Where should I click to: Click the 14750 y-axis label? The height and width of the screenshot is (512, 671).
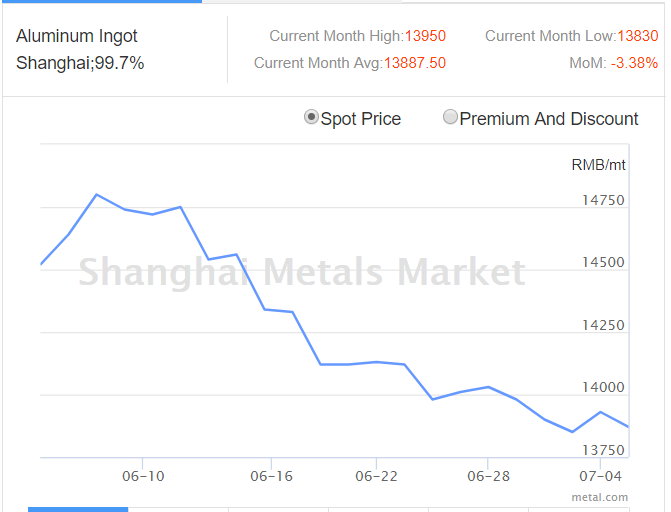603,200
